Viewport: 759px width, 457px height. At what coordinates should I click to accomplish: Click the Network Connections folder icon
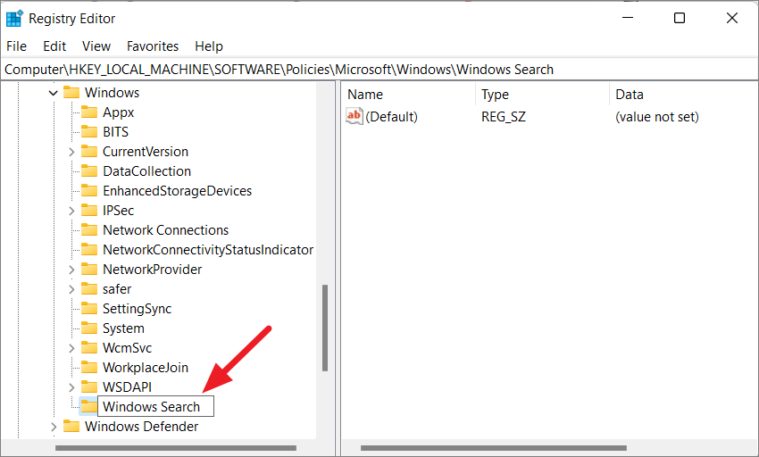(x=89, y=230)
